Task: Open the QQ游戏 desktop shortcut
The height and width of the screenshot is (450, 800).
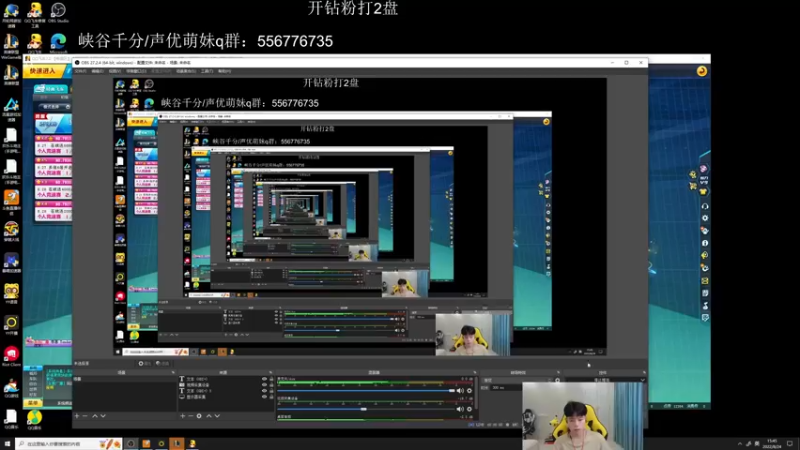Action: coord(11,387)
